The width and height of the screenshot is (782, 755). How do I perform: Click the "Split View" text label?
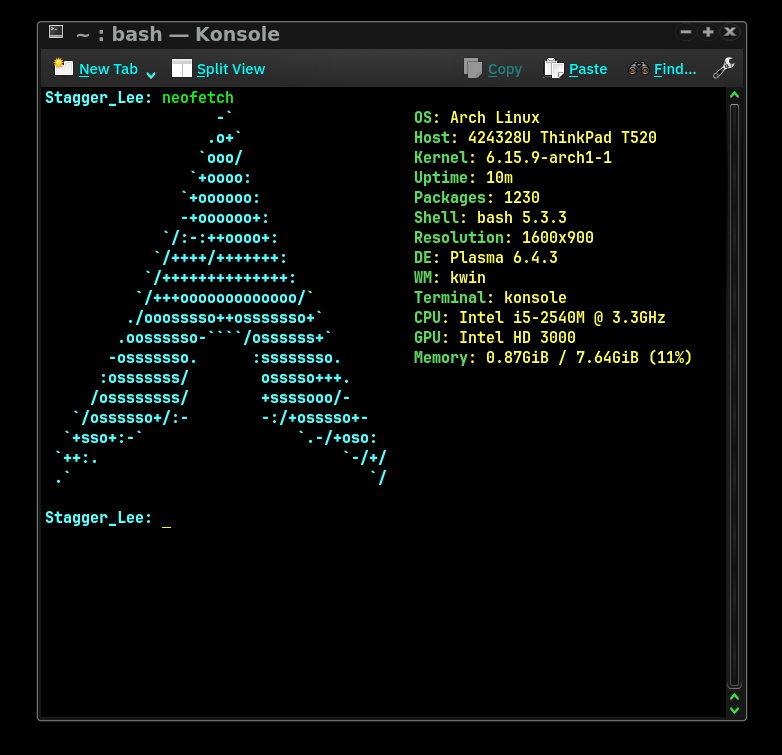tap(231, 69)
